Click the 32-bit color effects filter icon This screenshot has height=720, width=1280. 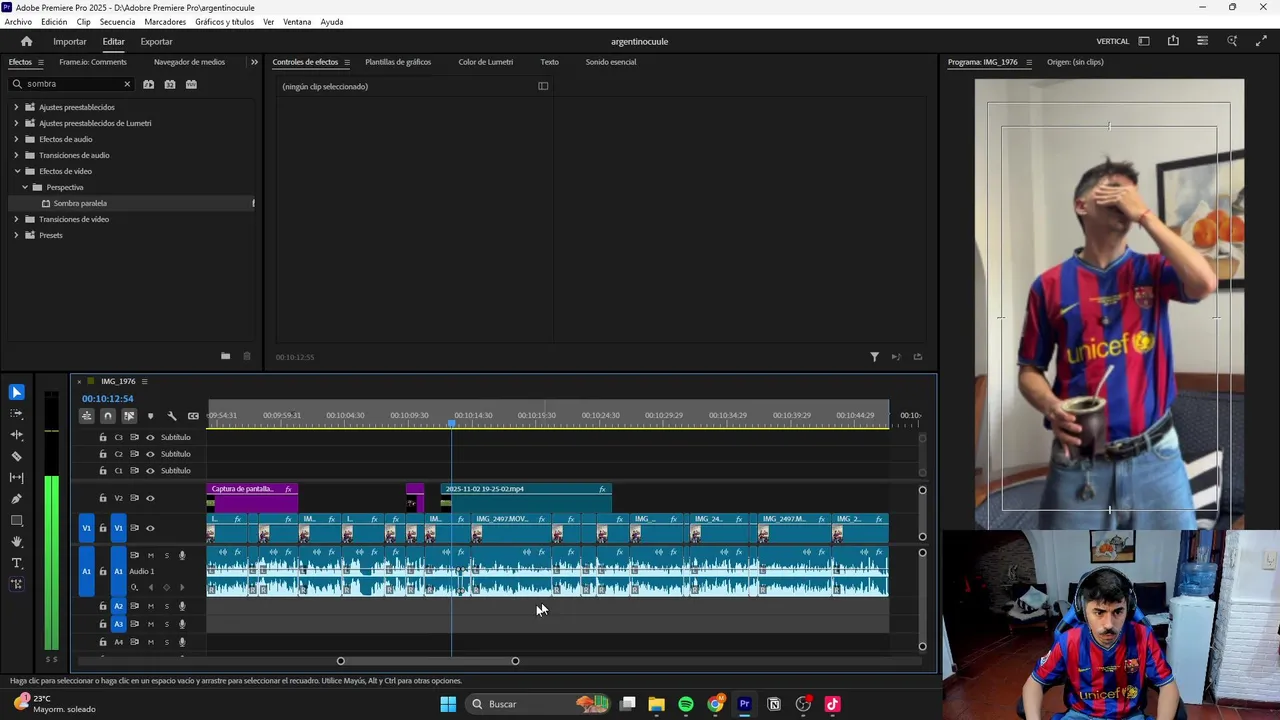[x=170, y=84]
